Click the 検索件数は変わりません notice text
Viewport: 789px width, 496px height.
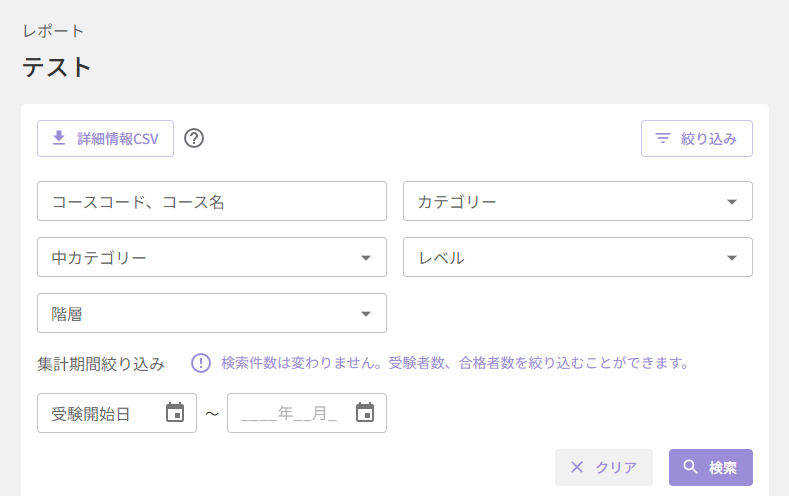pos(455,363)
